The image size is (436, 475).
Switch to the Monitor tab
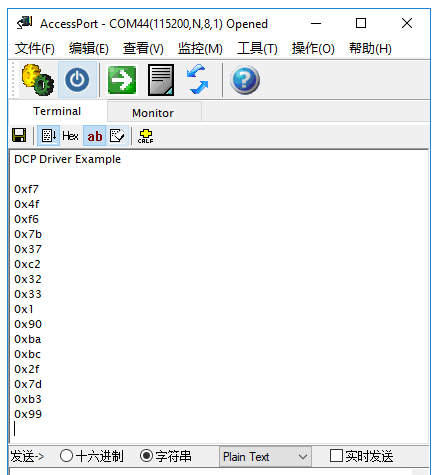pos(153,113)
